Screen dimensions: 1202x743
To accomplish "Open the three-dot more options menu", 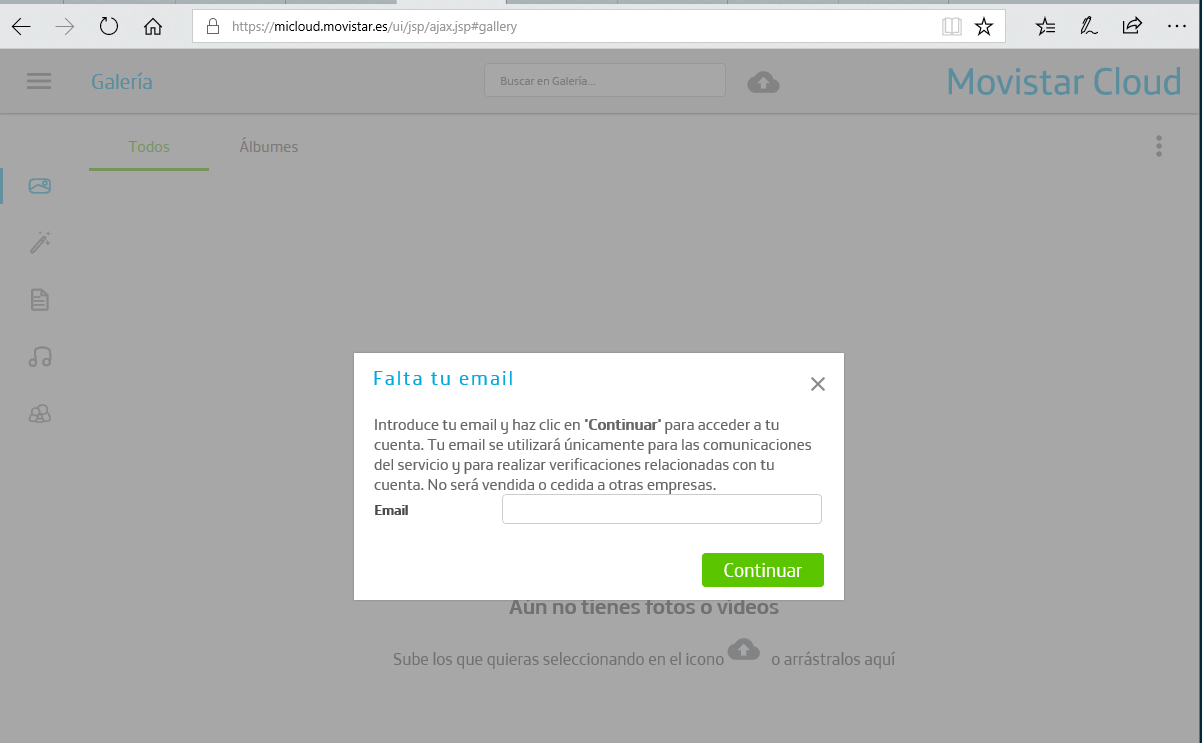I will coord(1158,147).
